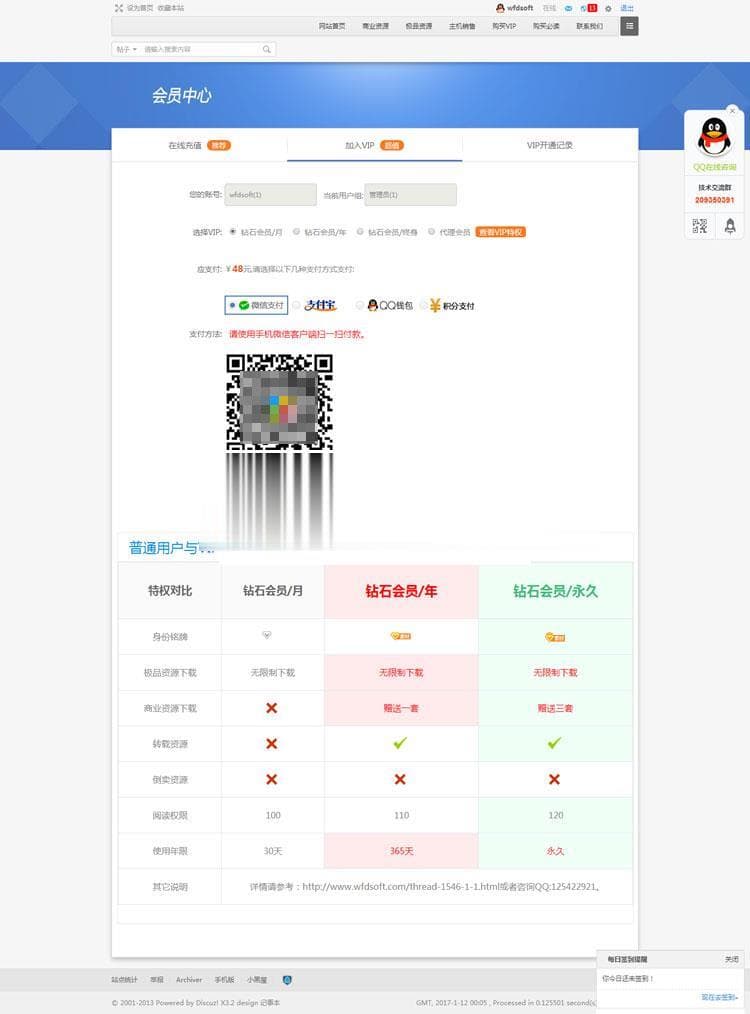This screenshot has height=1014, width=750.
Task: Click the thread-1546 URL in 其它说明 row
Action: (401, 887)
